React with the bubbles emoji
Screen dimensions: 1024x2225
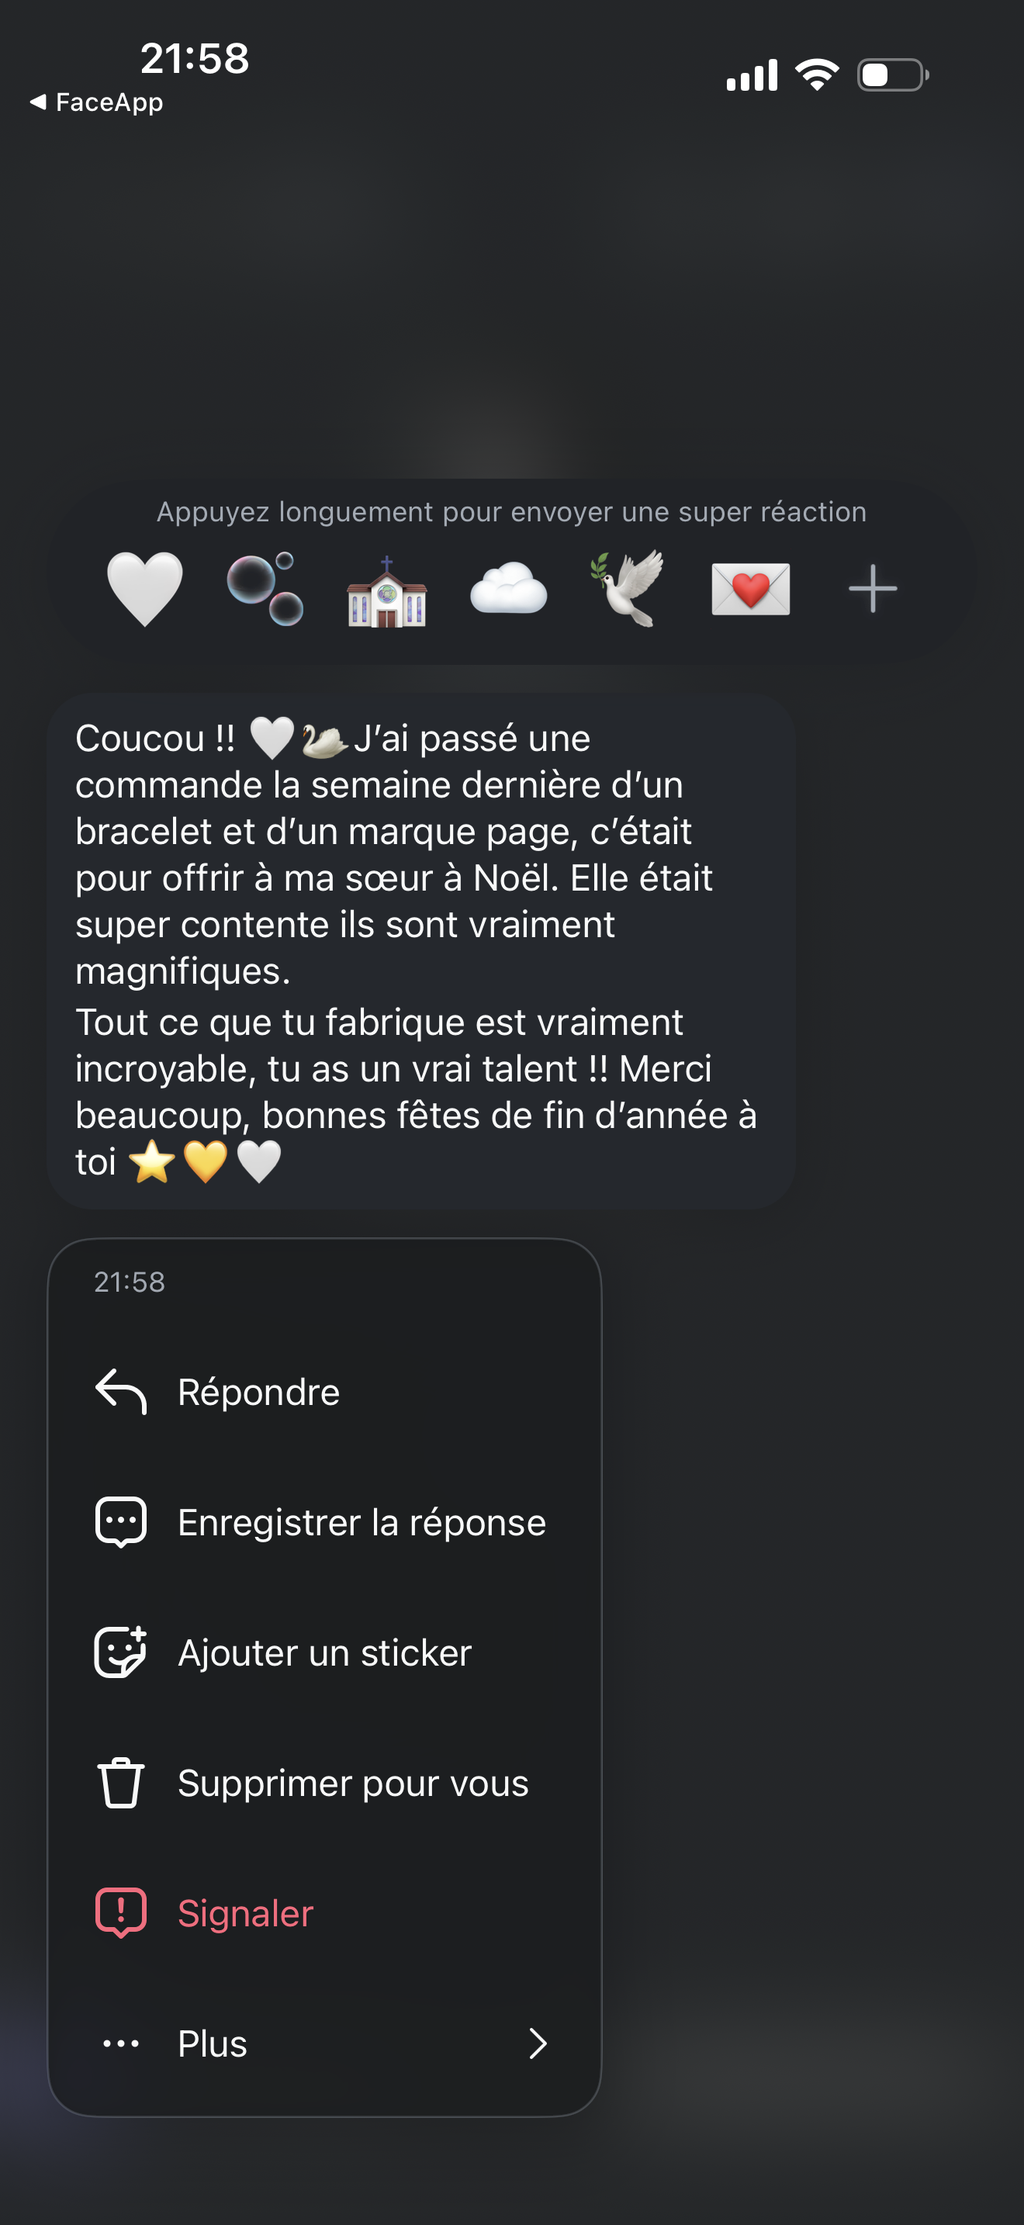coord(265,589)
